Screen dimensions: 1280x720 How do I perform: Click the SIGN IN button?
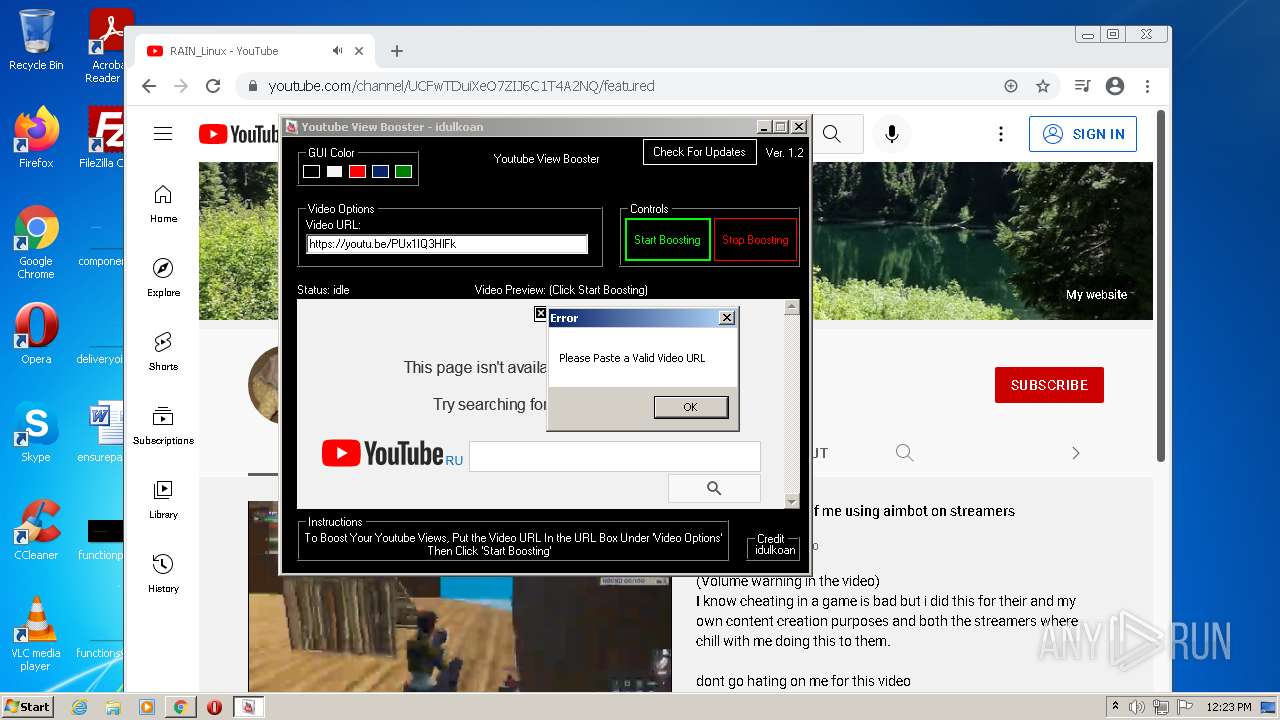point(1083,134)
